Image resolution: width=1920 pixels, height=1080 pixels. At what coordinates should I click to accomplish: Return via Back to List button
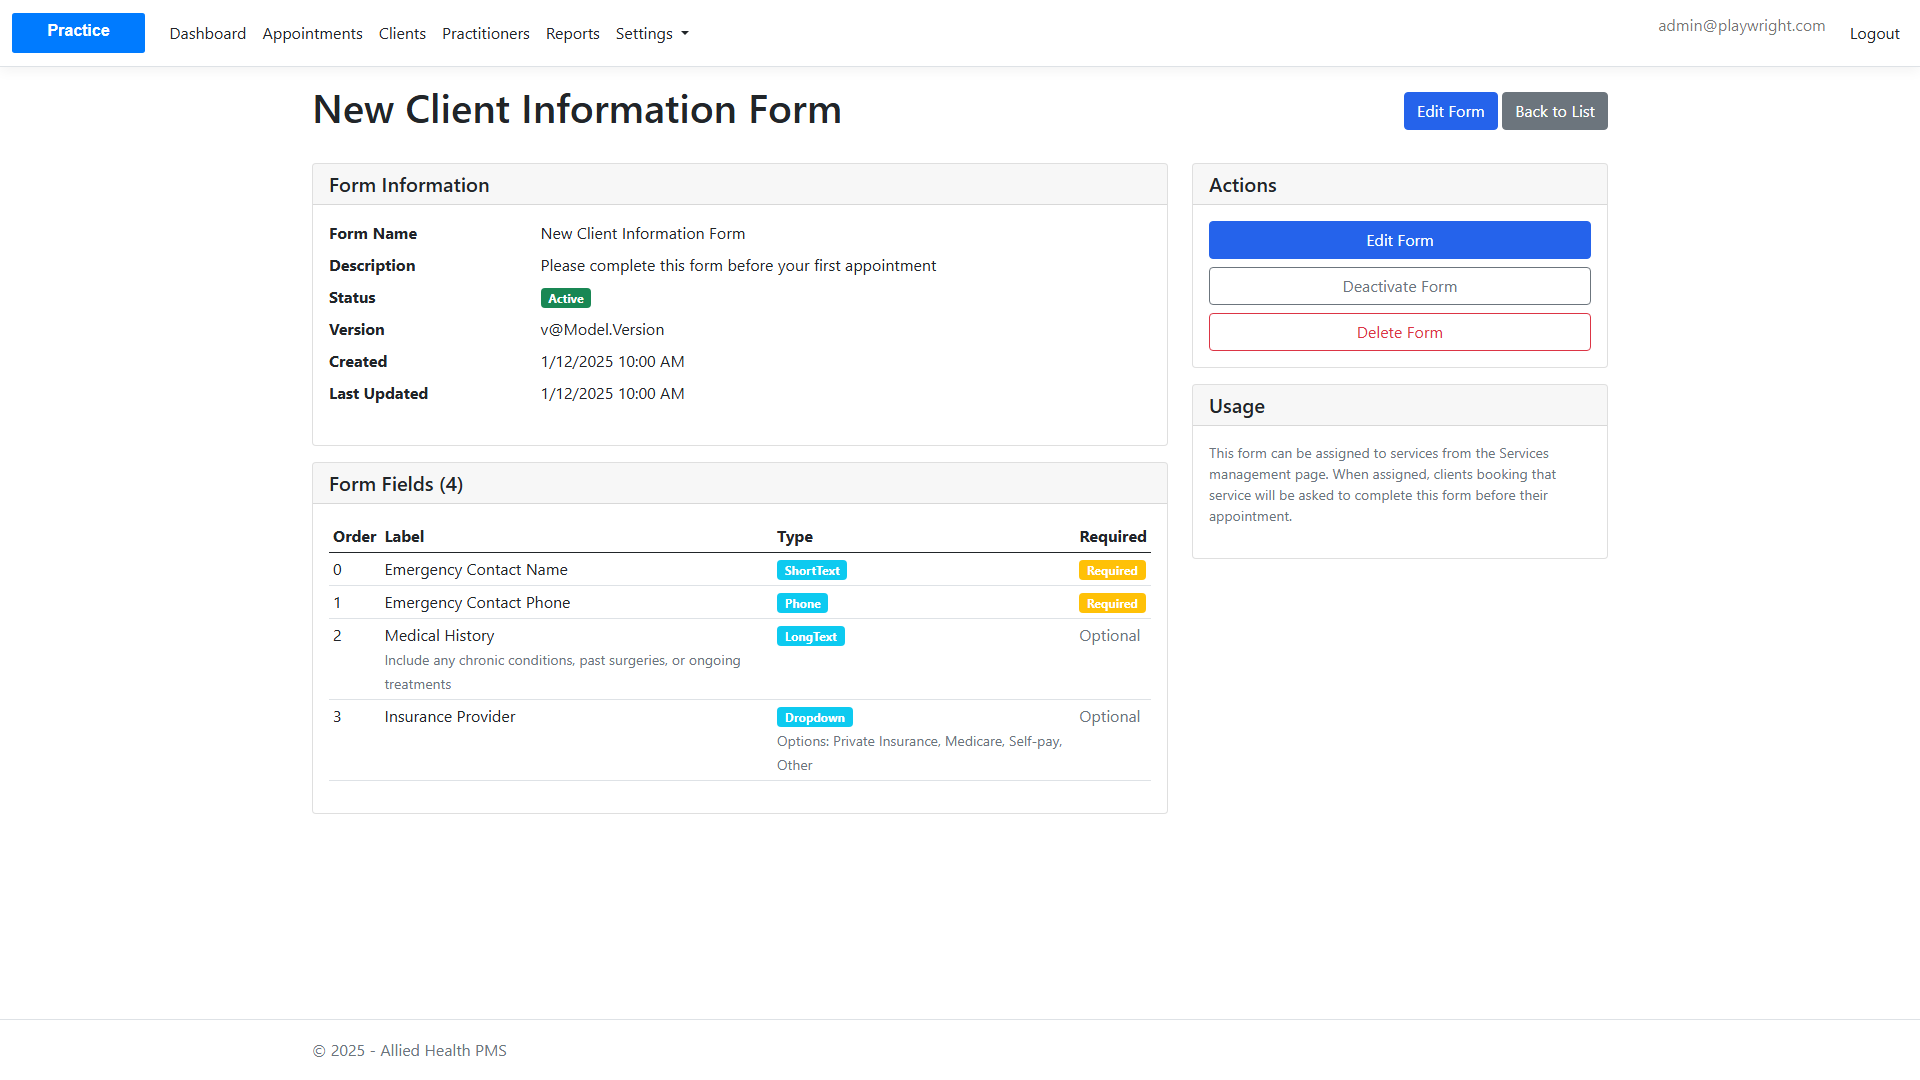click(1554, 111)
